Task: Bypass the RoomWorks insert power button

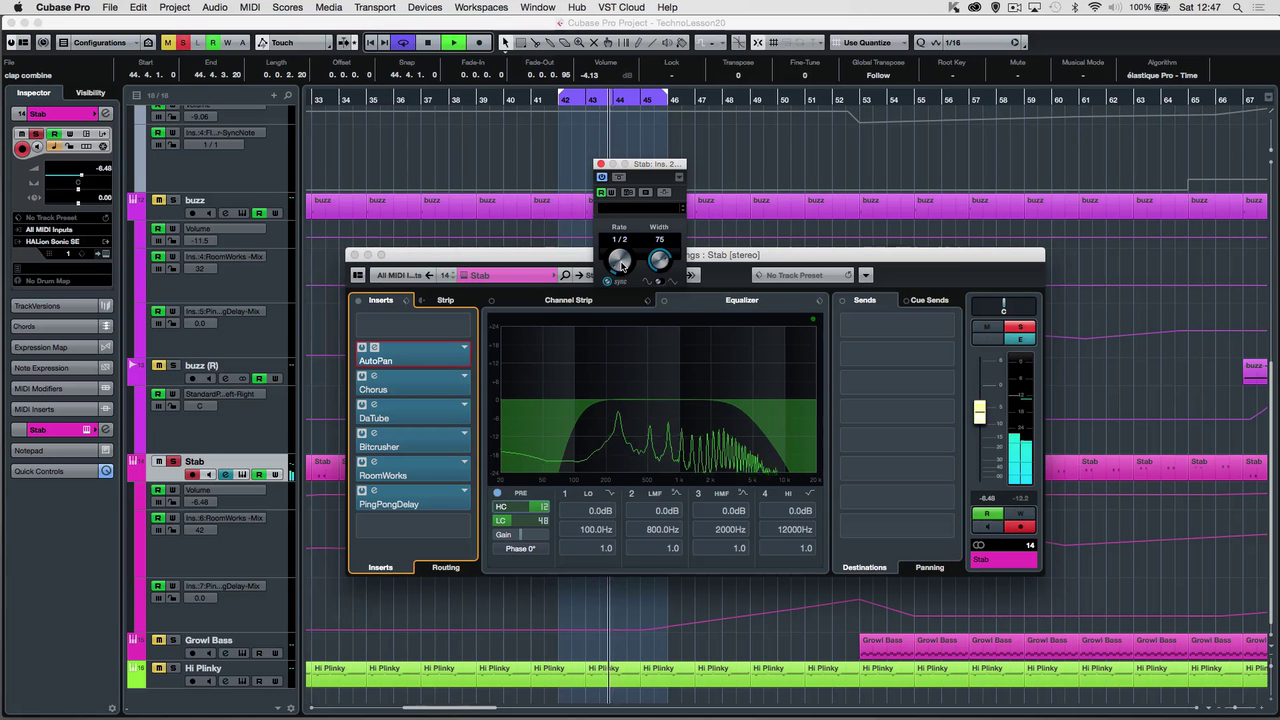Action: point(362,462)
